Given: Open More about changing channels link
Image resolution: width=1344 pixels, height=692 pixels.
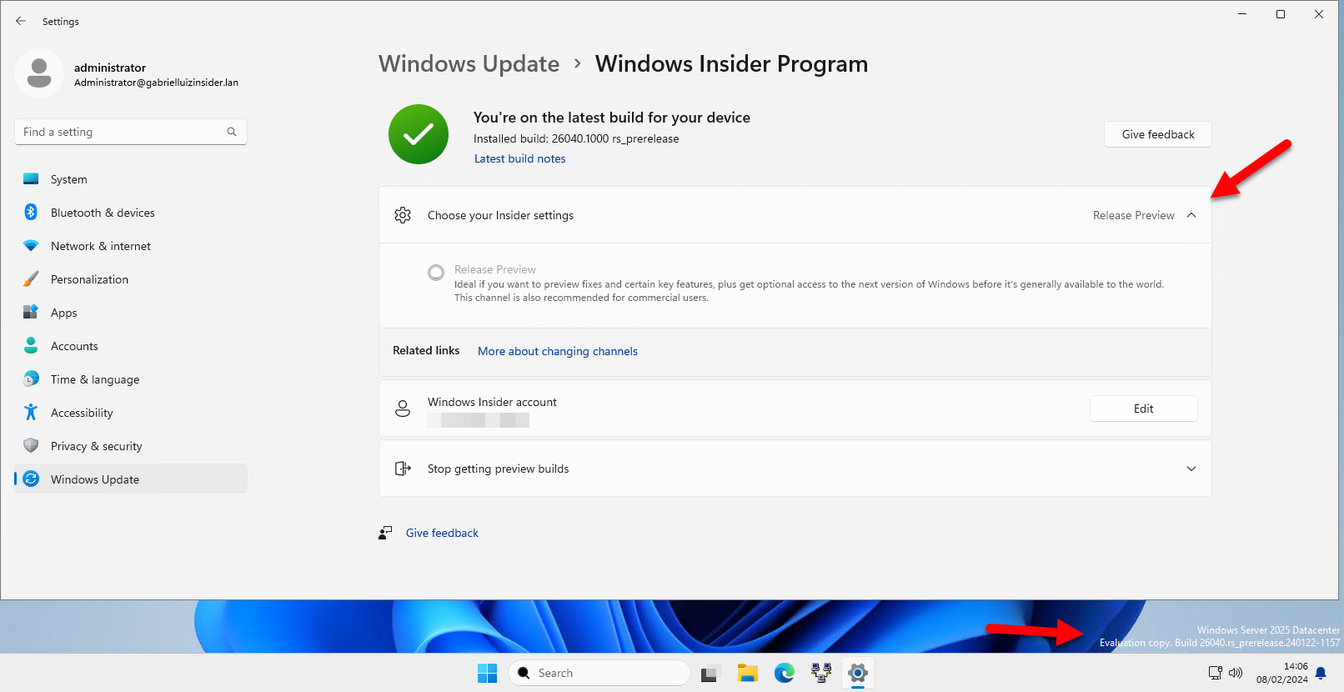Looking at the screenshot, I should pyautogui.click(x=558, y=351).
